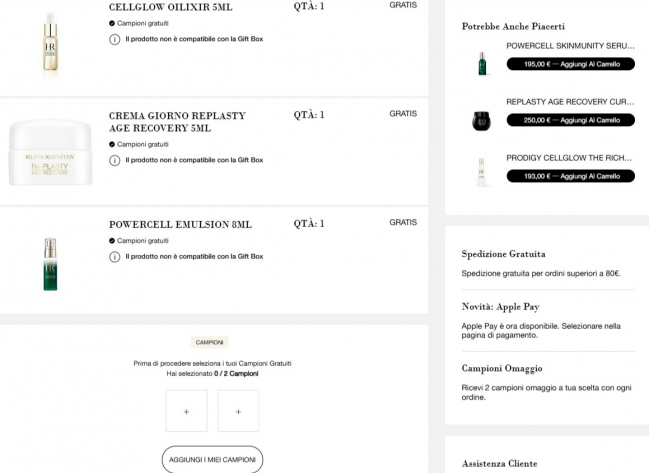Click Powercell Emulsion 8ML product title
Viewport: 649px width, 473px height.
pyautogui.click(x=180, y=224)
